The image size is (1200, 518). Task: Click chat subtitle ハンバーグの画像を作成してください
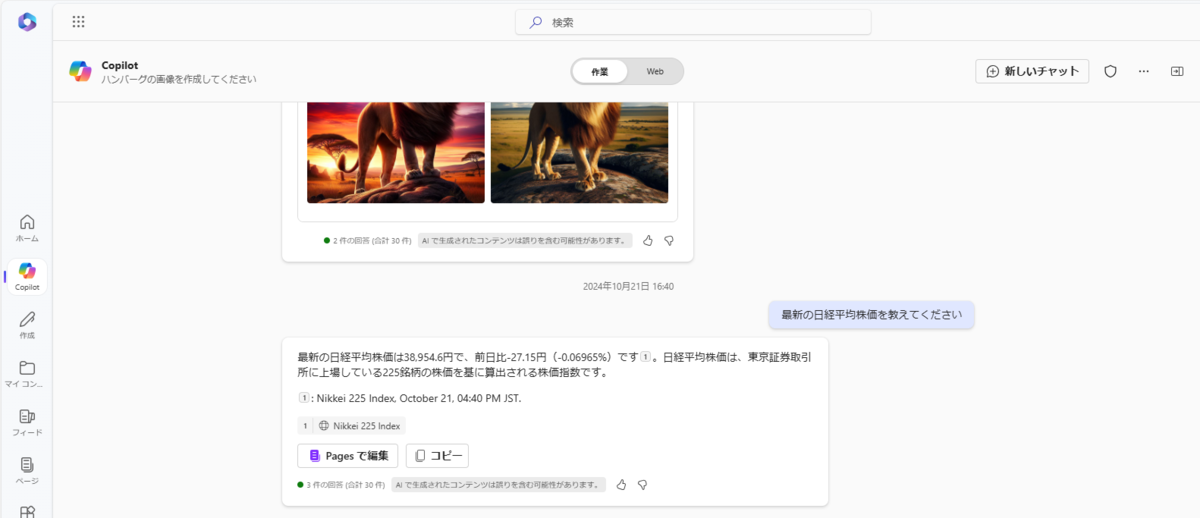[179, 78]
